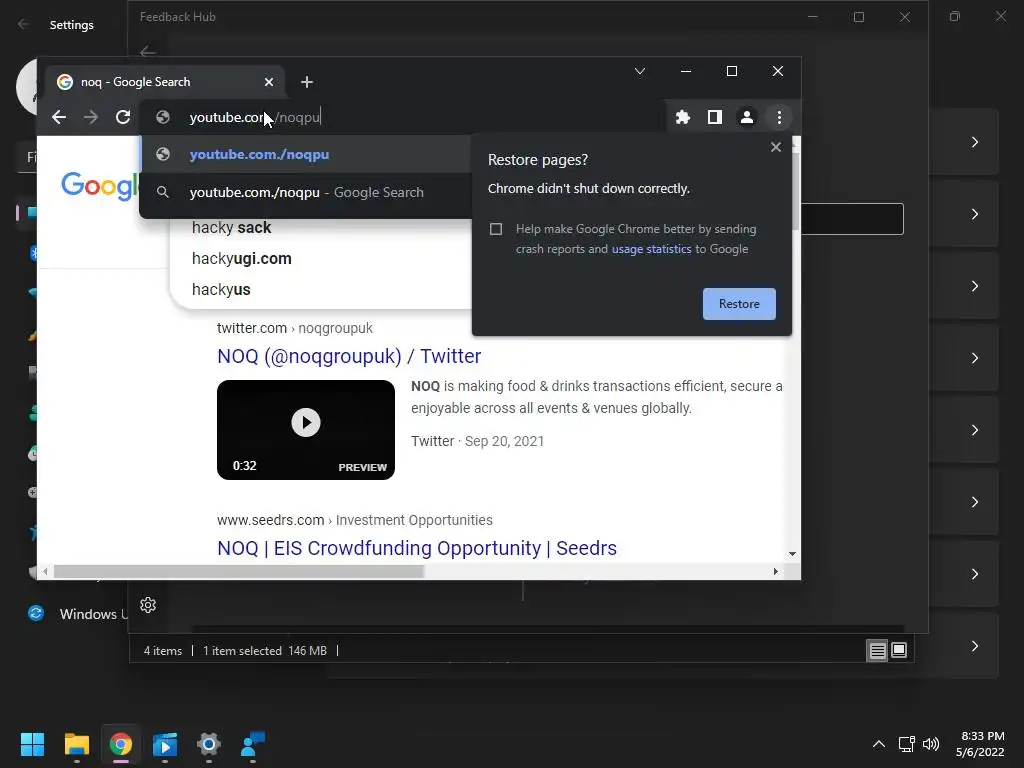The height and width of the screenshot is (768, 1024).
Task: Go back in Settings window
Action: [24, 24]
